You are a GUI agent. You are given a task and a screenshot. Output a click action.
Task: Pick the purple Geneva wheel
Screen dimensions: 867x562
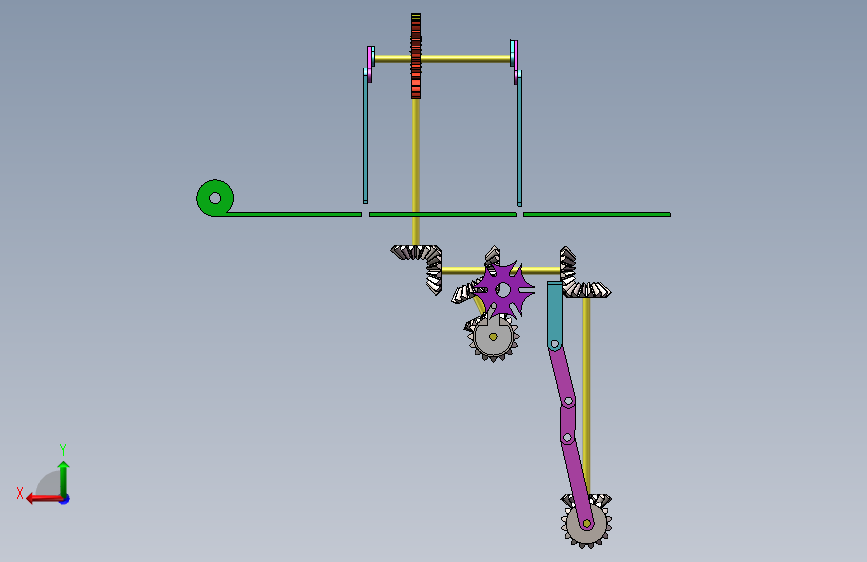(x=504, y=290)
